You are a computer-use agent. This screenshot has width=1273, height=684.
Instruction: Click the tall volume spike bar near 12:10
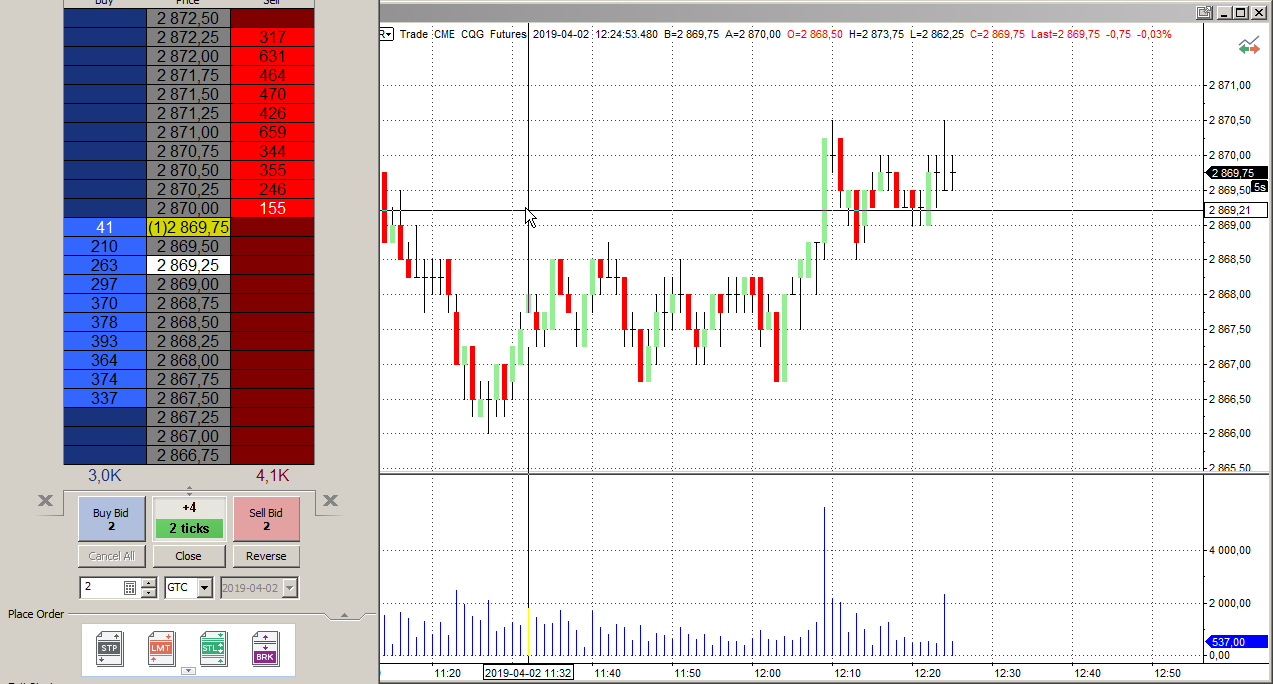(824, 581)
